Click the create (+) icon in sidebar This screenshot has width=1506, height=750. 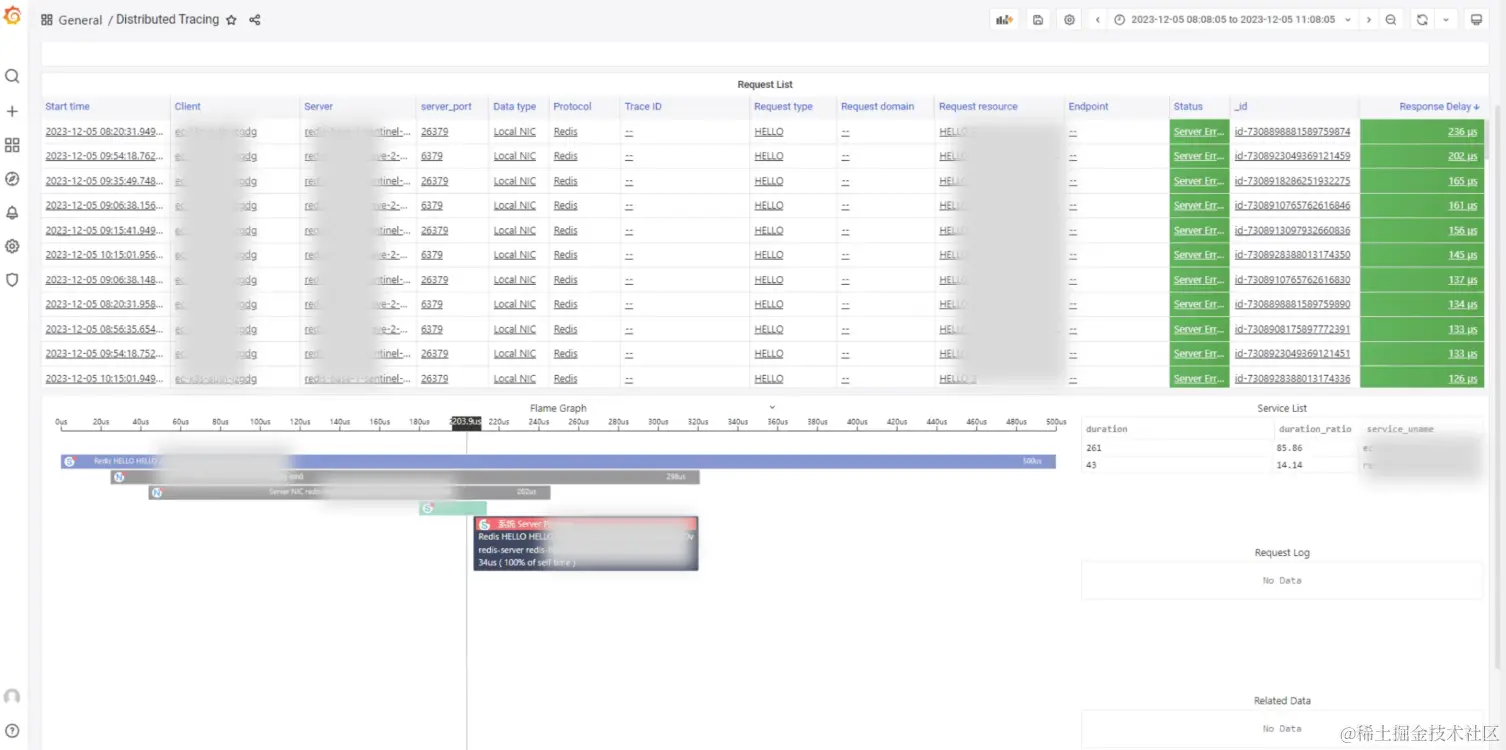tap(13, 110)
